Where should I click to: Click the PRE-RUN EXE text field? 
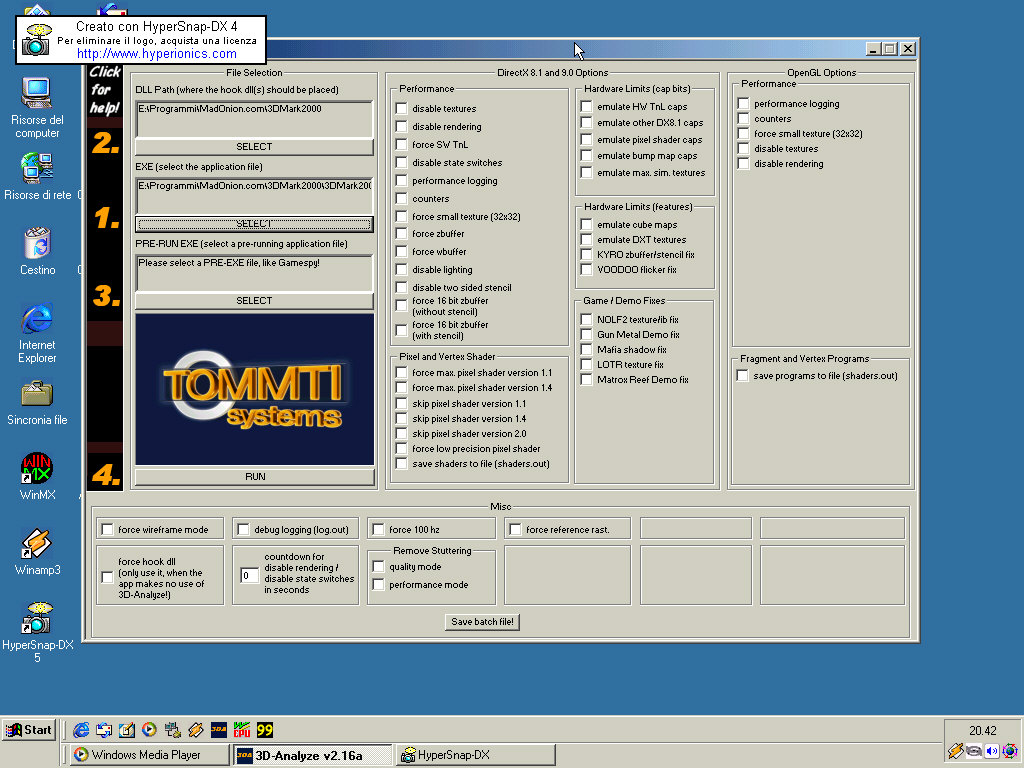(254, 273)
